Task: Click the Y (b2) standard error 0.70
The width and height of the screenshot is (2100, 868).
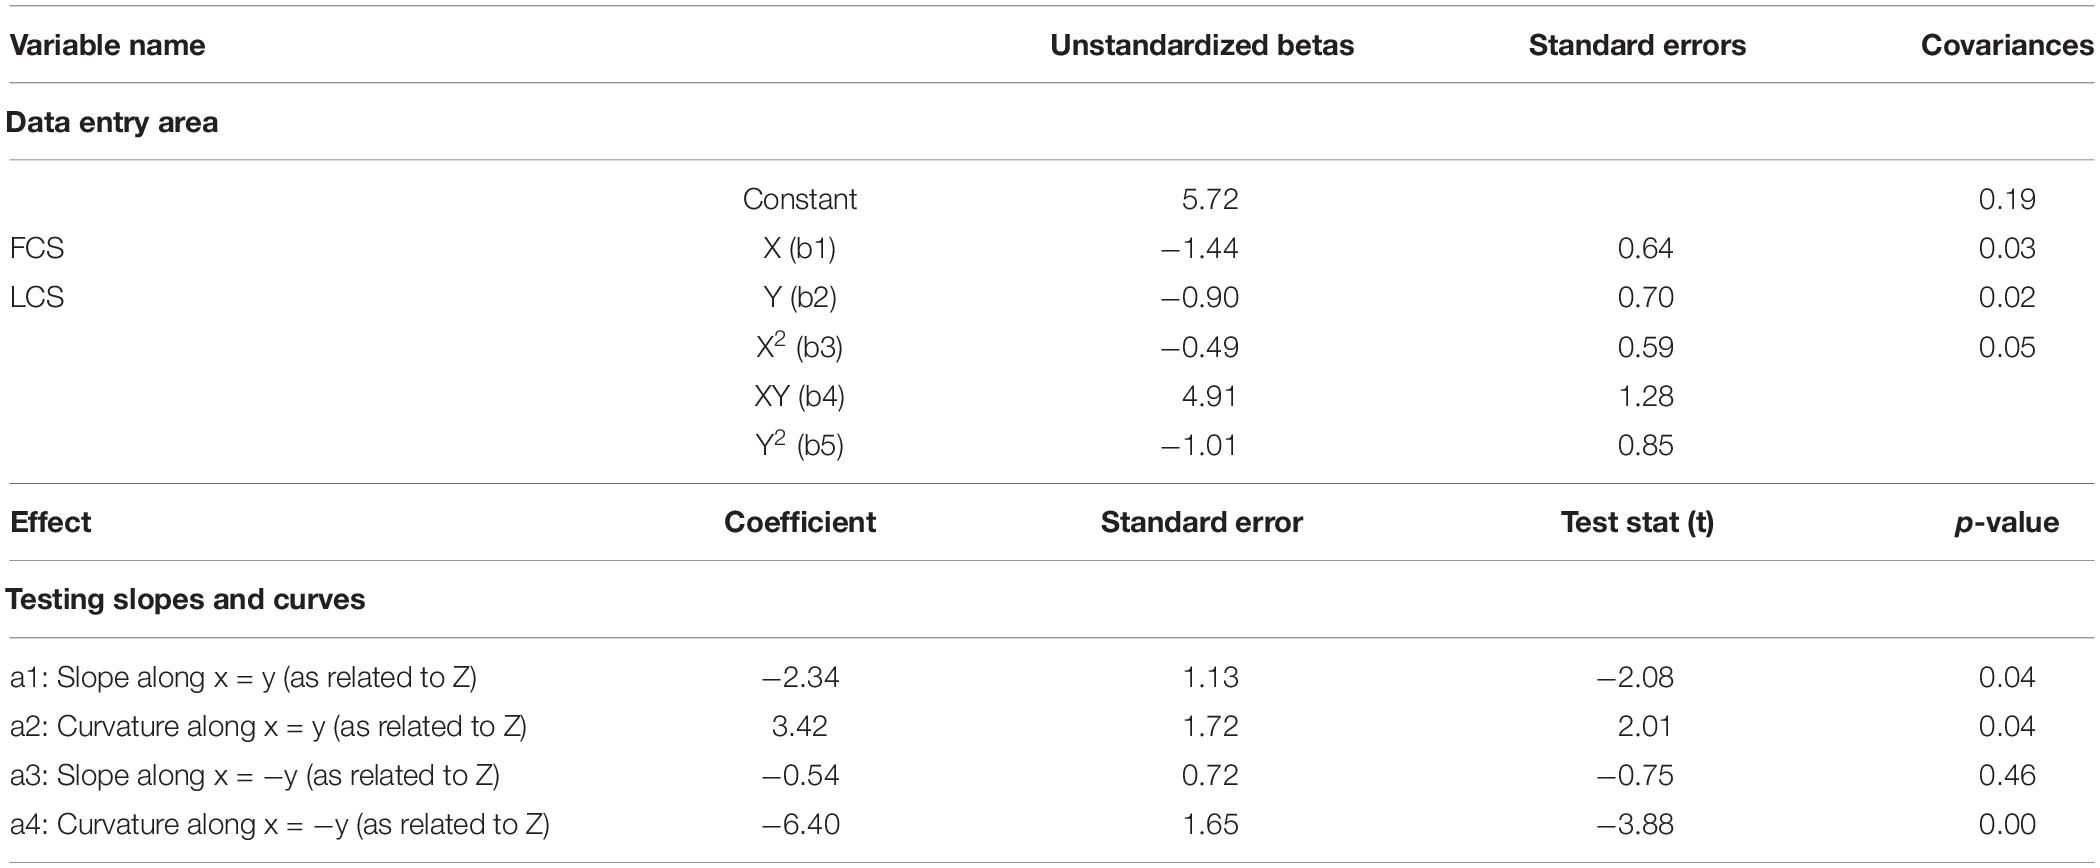Action: coord(1645,297)
